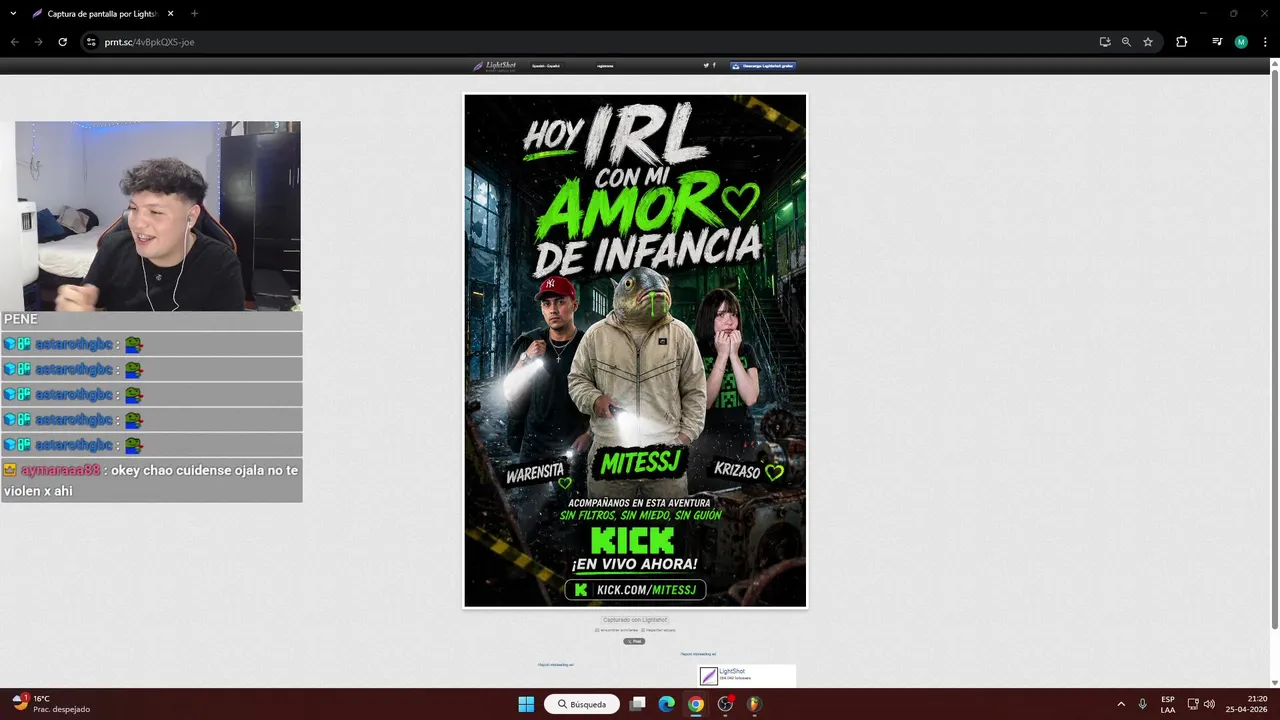Click the left Report misleading ad link

[x=555, y=664]
